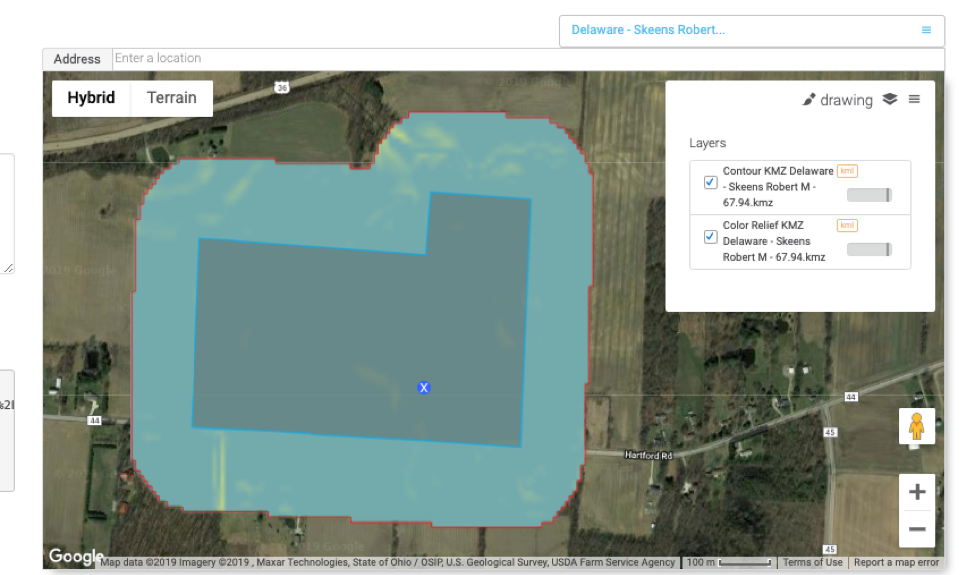The image size is (974, 575).
Task: Open the Terms of Use link
Action: pyautogui.click(x=812, y=562)
